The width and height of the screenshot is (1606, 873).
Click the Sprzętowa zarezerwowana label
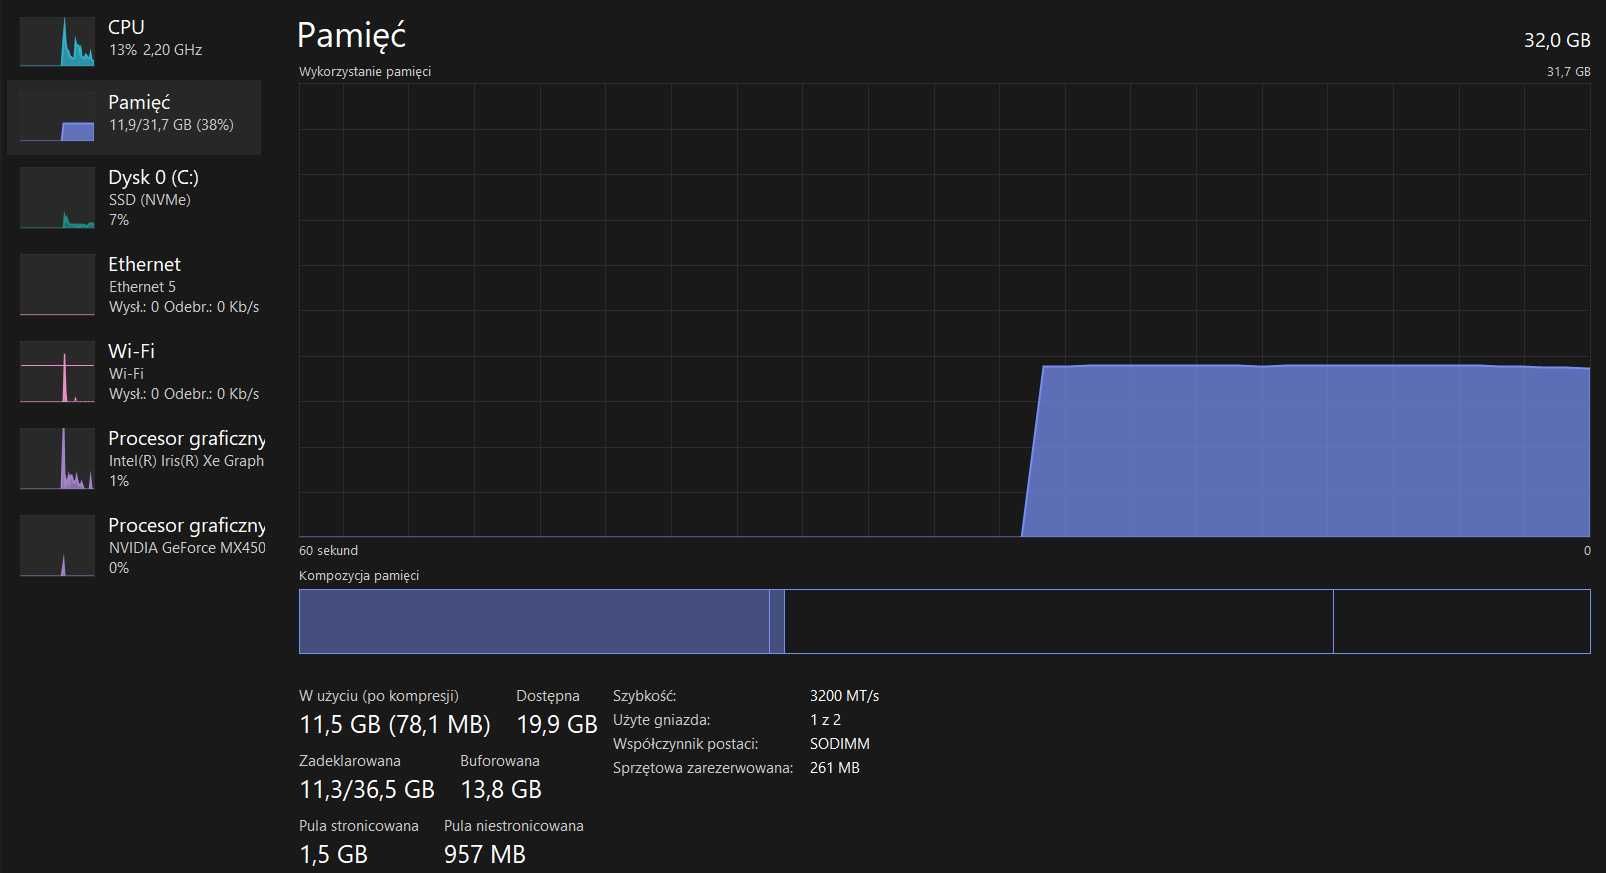point(703,768)
